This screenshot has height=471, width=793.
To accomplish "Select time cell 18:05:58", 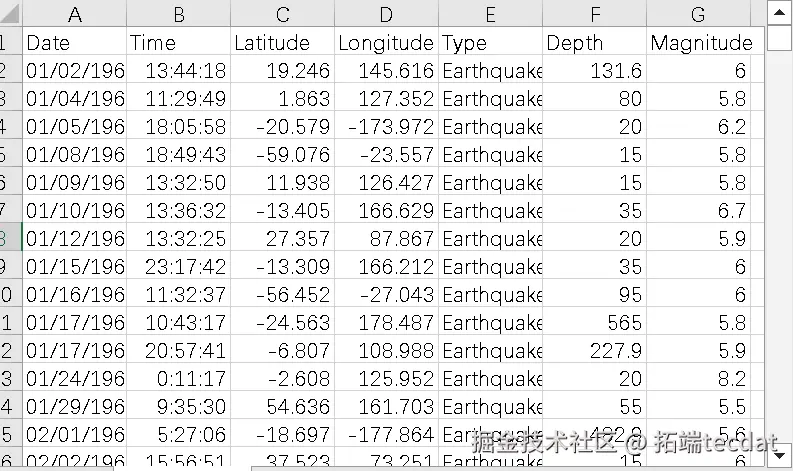I will pos(179,125).
